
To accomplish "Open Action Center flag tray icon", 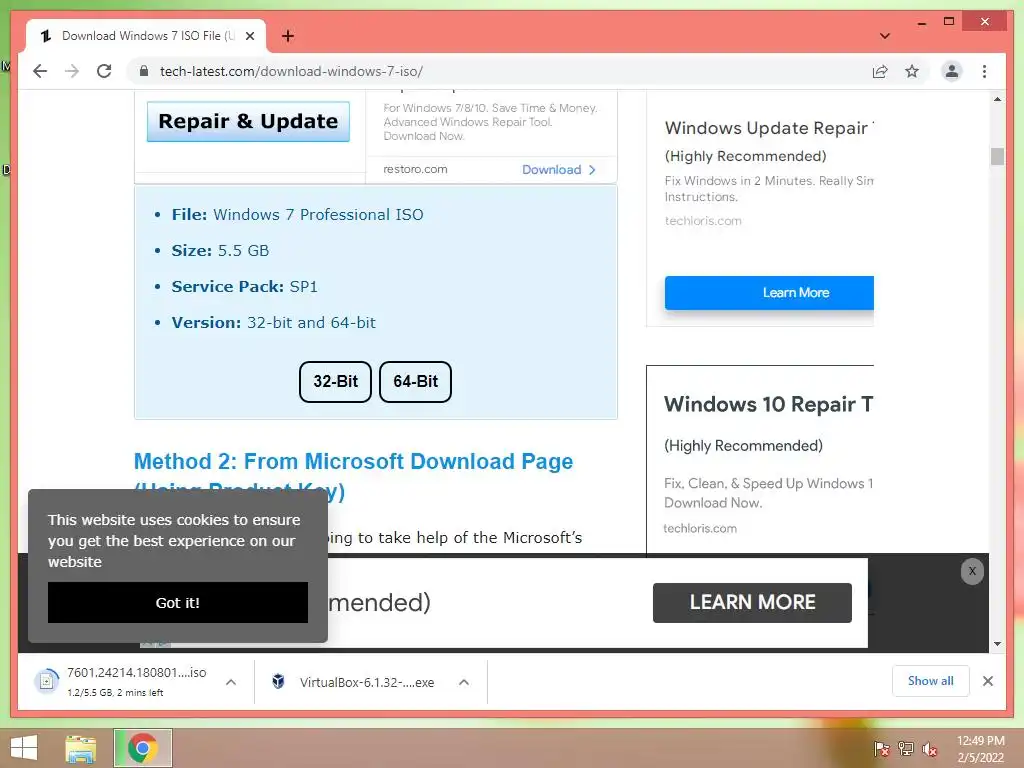I will click(882, 749).
